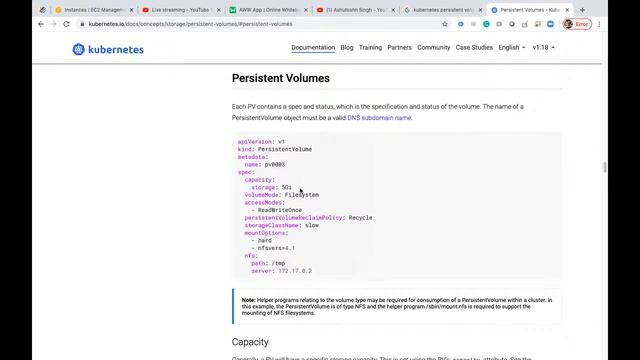Click the Persistent Volumes heading
This screenshot has height=360, width=640.
(x=281, y=78)
